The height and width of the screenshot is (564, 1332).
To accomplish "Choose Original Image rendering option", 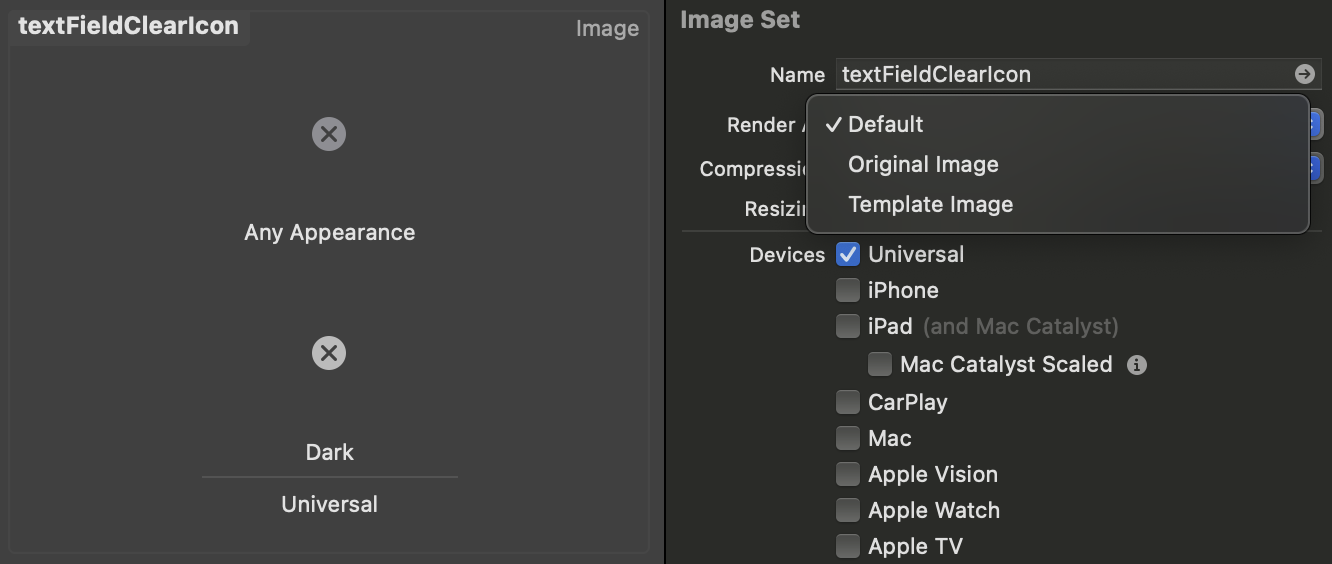I will [x=923, y=164].
